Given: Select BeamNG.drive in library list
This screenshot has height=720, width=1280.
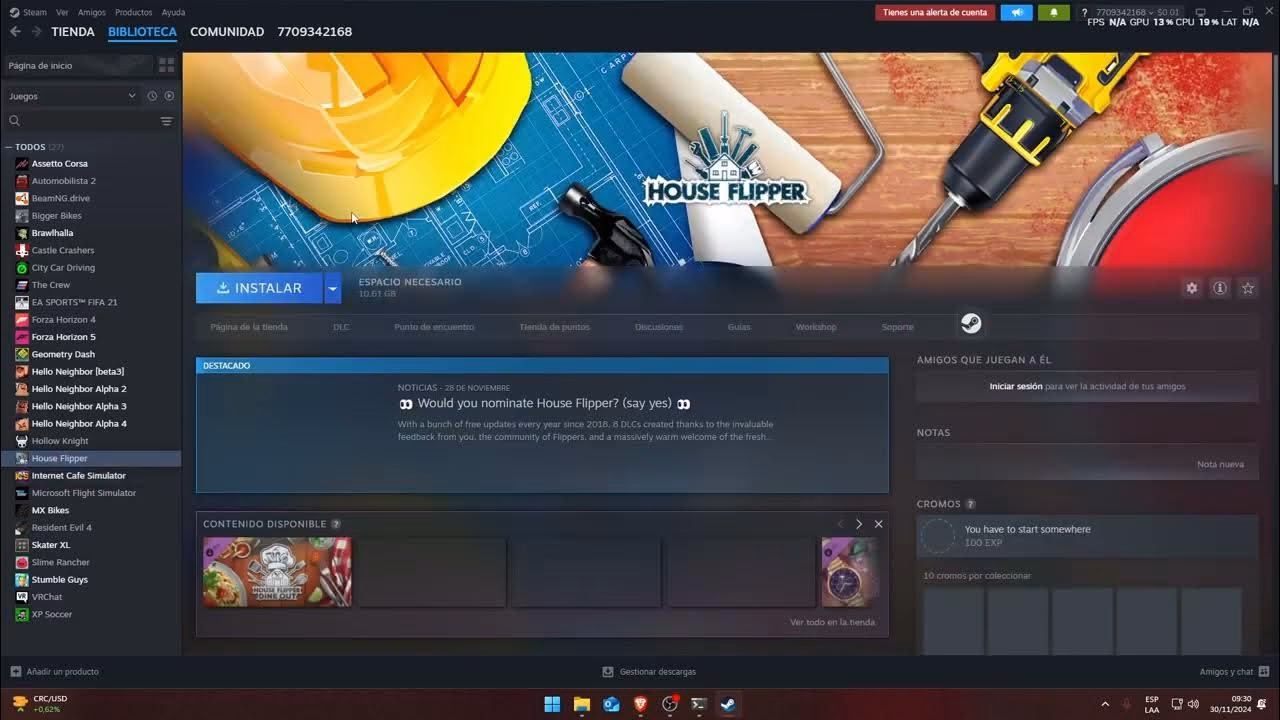Looking at the screenshot, I should coord(60,198).
